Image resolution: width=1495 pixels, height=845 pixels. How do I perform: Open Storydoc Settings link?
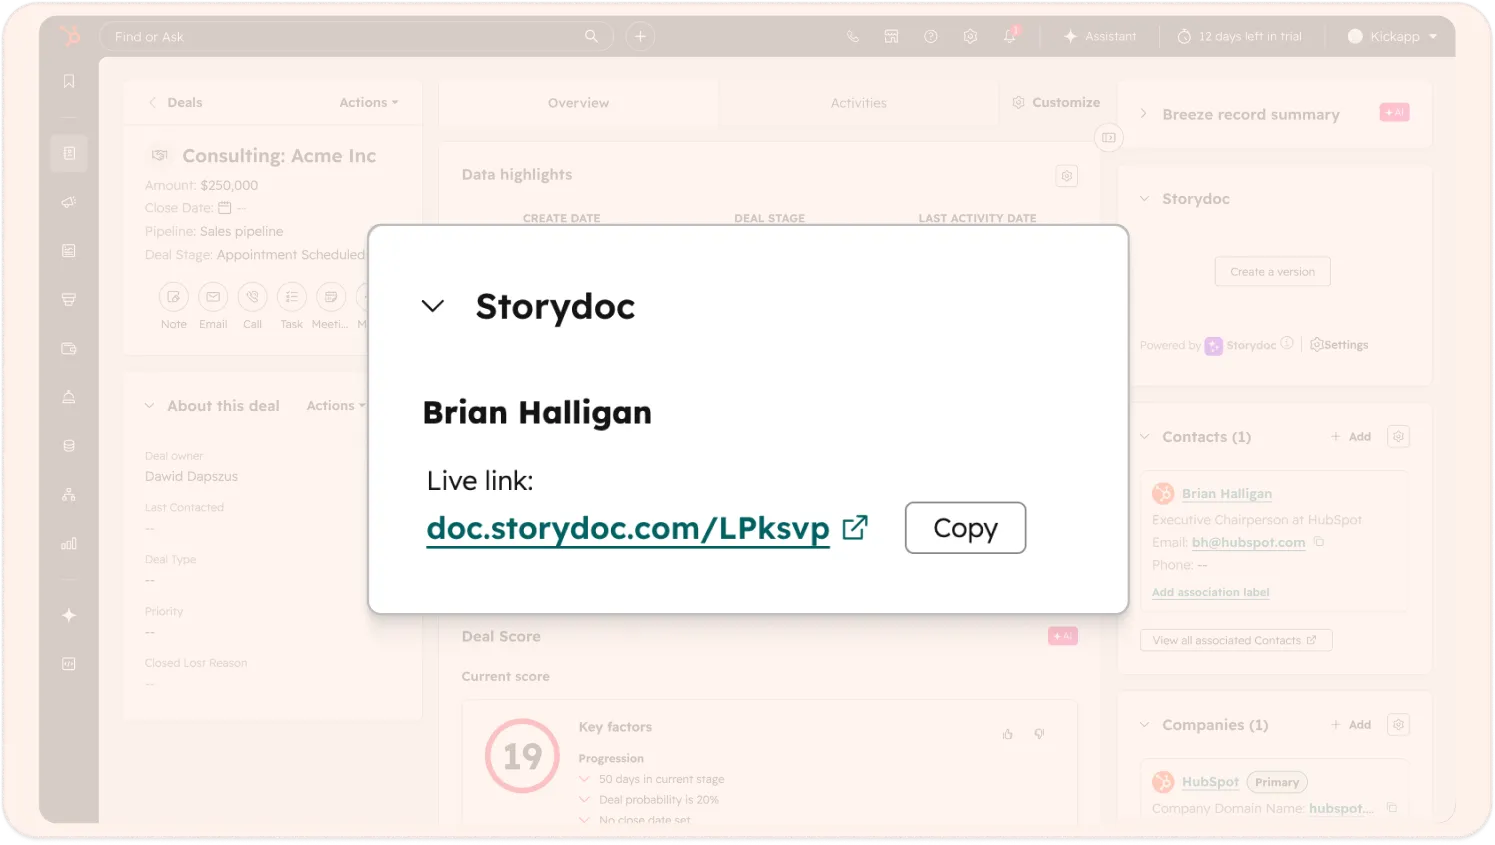coord(1339,345)
